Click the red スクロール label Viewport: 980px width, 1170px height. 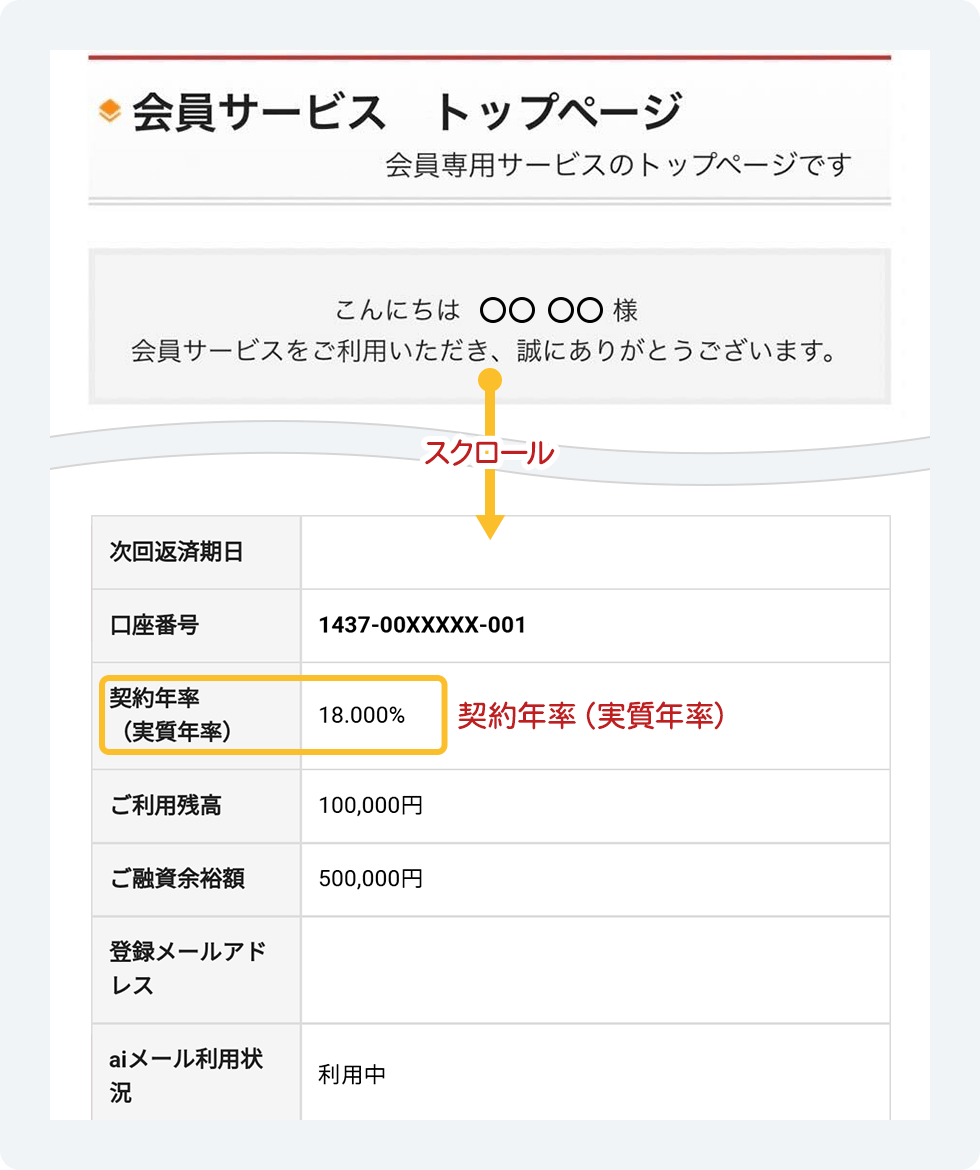click(x=489, y=452)
